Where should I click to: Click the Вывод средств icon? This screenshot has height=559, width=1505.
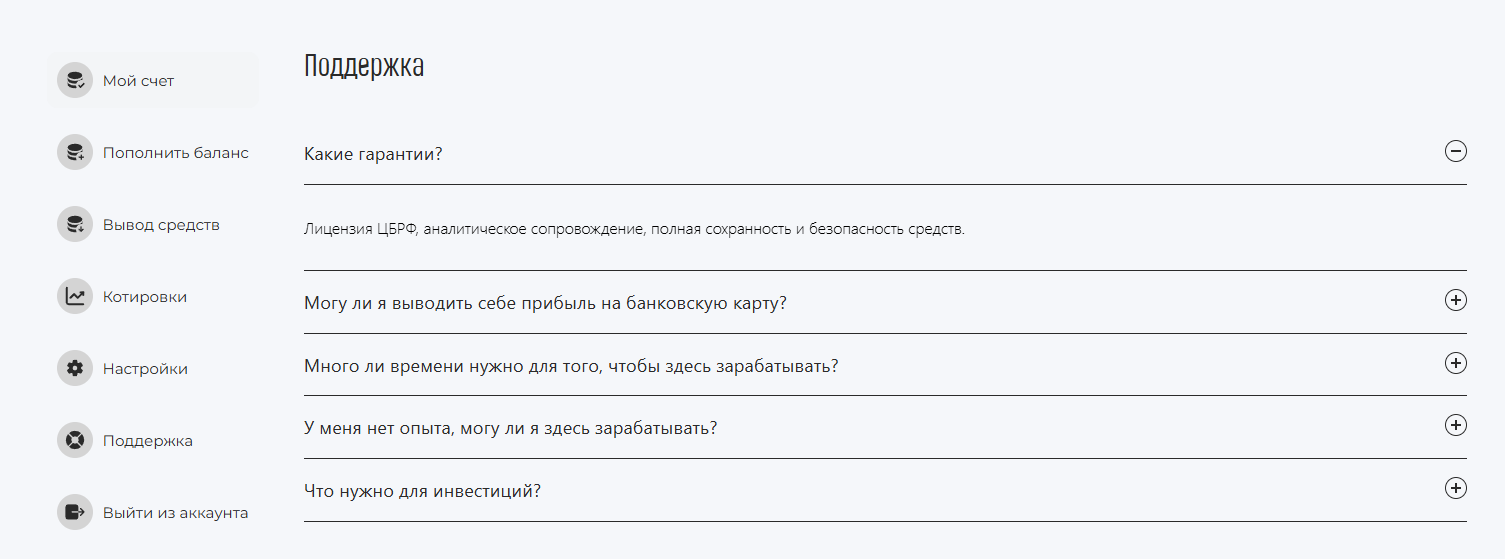tap(75, 224)
